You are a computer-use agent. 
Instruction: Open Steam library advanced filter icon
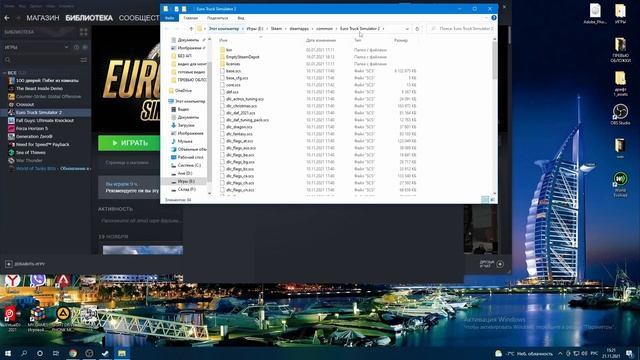click(x=84, y=60)
